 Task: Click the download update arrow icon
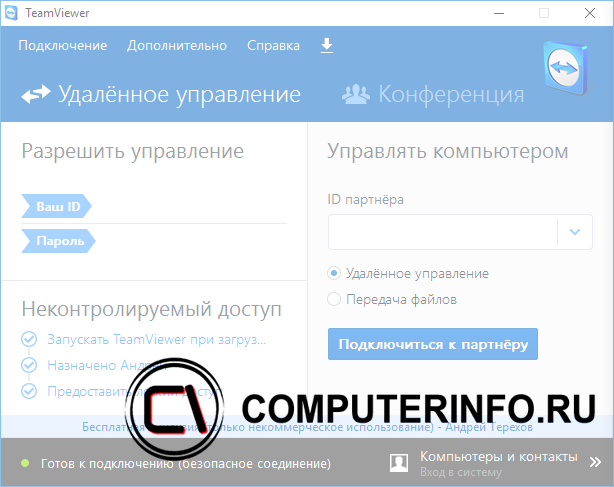327,45
